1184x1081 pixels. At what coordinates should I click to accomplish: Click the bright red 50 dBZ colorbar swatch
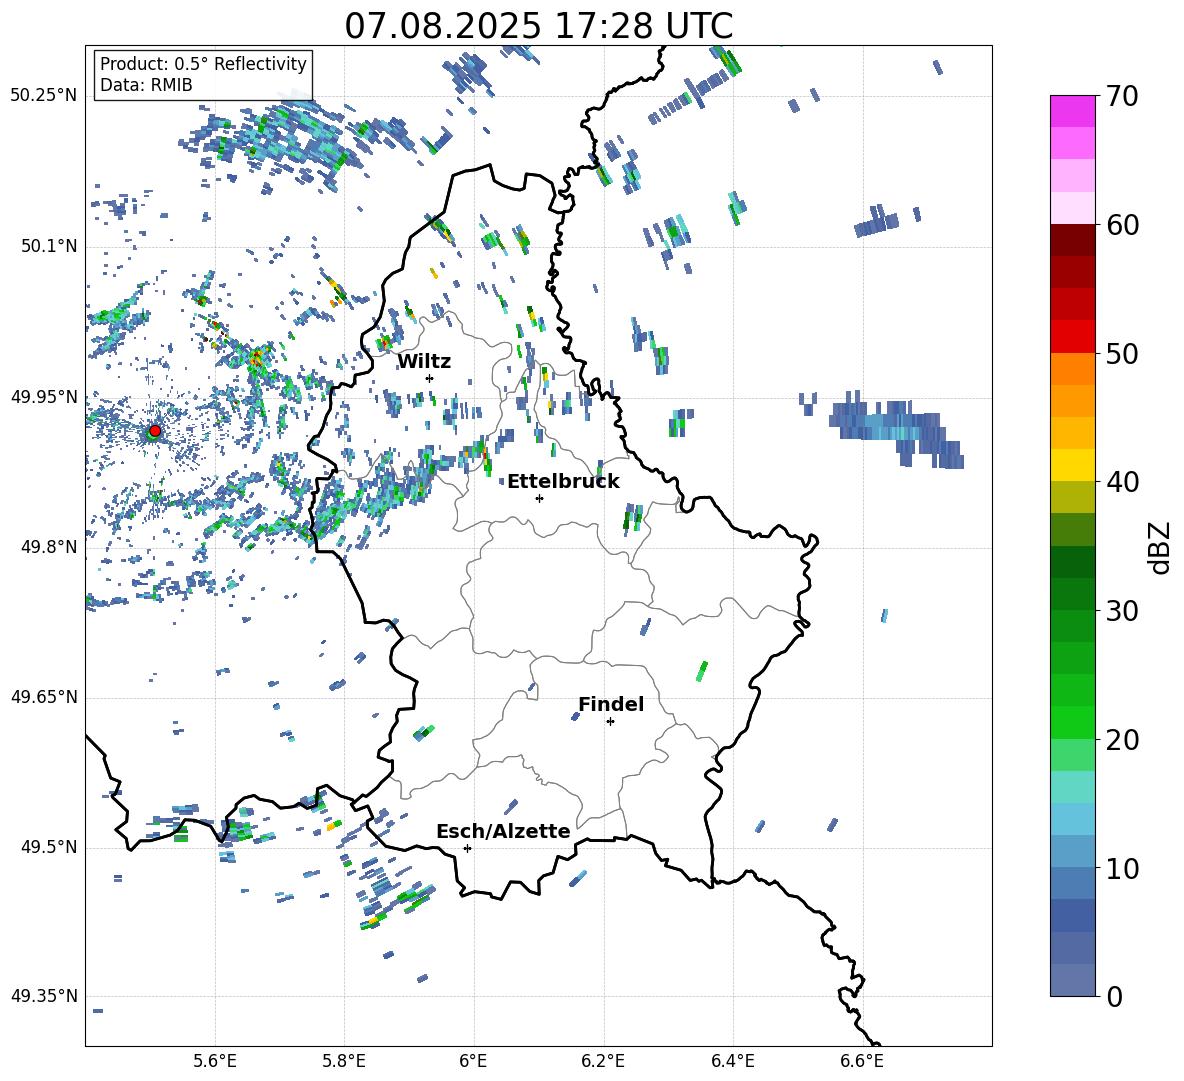(x=1072, y=337)
